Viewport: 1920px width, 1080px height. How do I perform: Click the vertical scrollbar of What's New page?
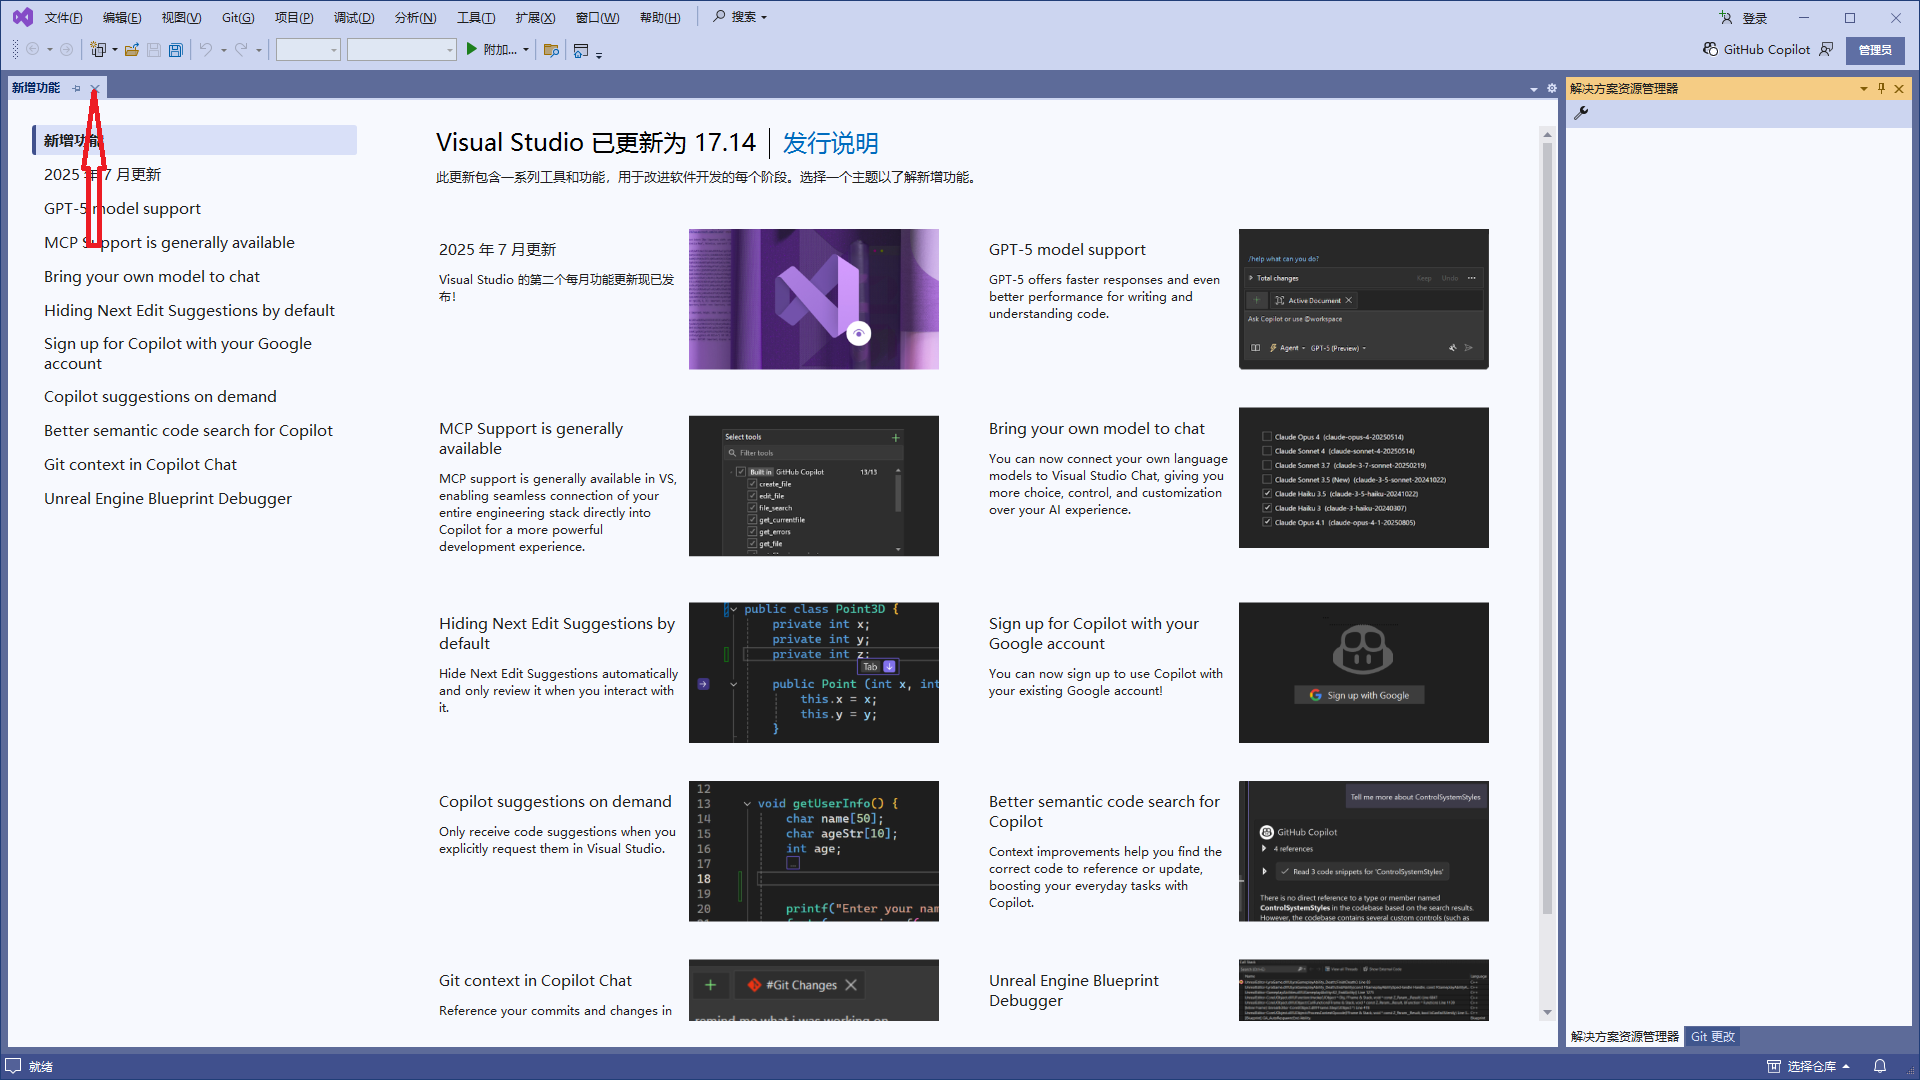click(1547, 530)
